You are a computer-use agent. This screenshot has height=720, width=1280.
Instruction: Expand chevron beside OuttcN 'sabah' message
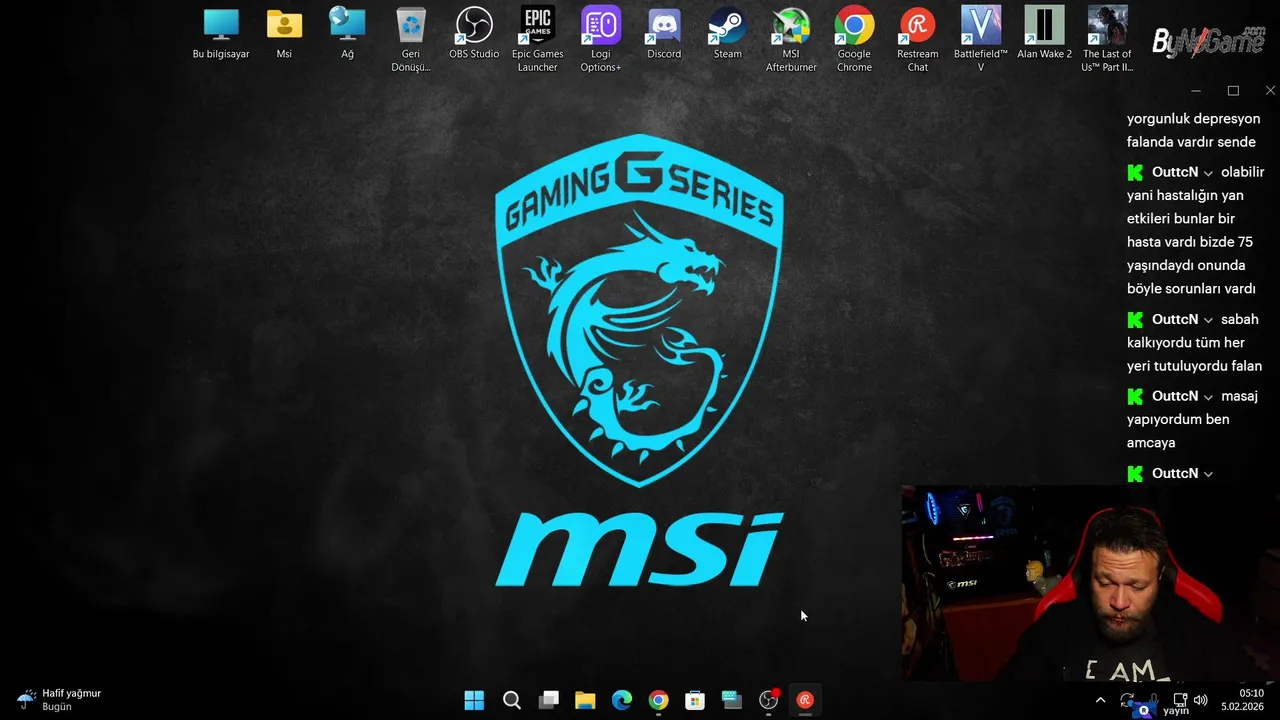pos(1208,320)
